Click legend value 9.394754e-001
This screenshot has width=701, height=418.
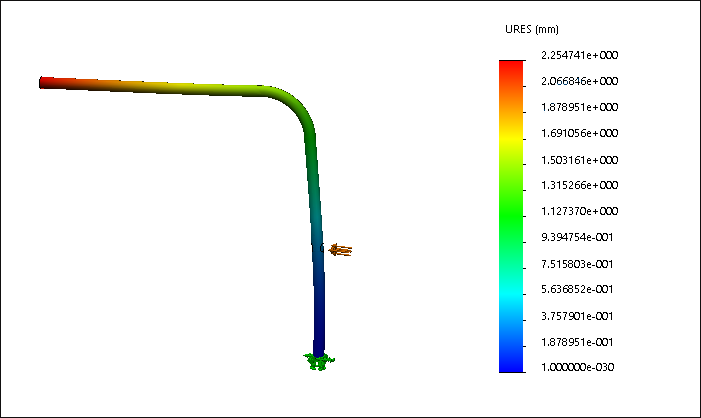(577, 237)
